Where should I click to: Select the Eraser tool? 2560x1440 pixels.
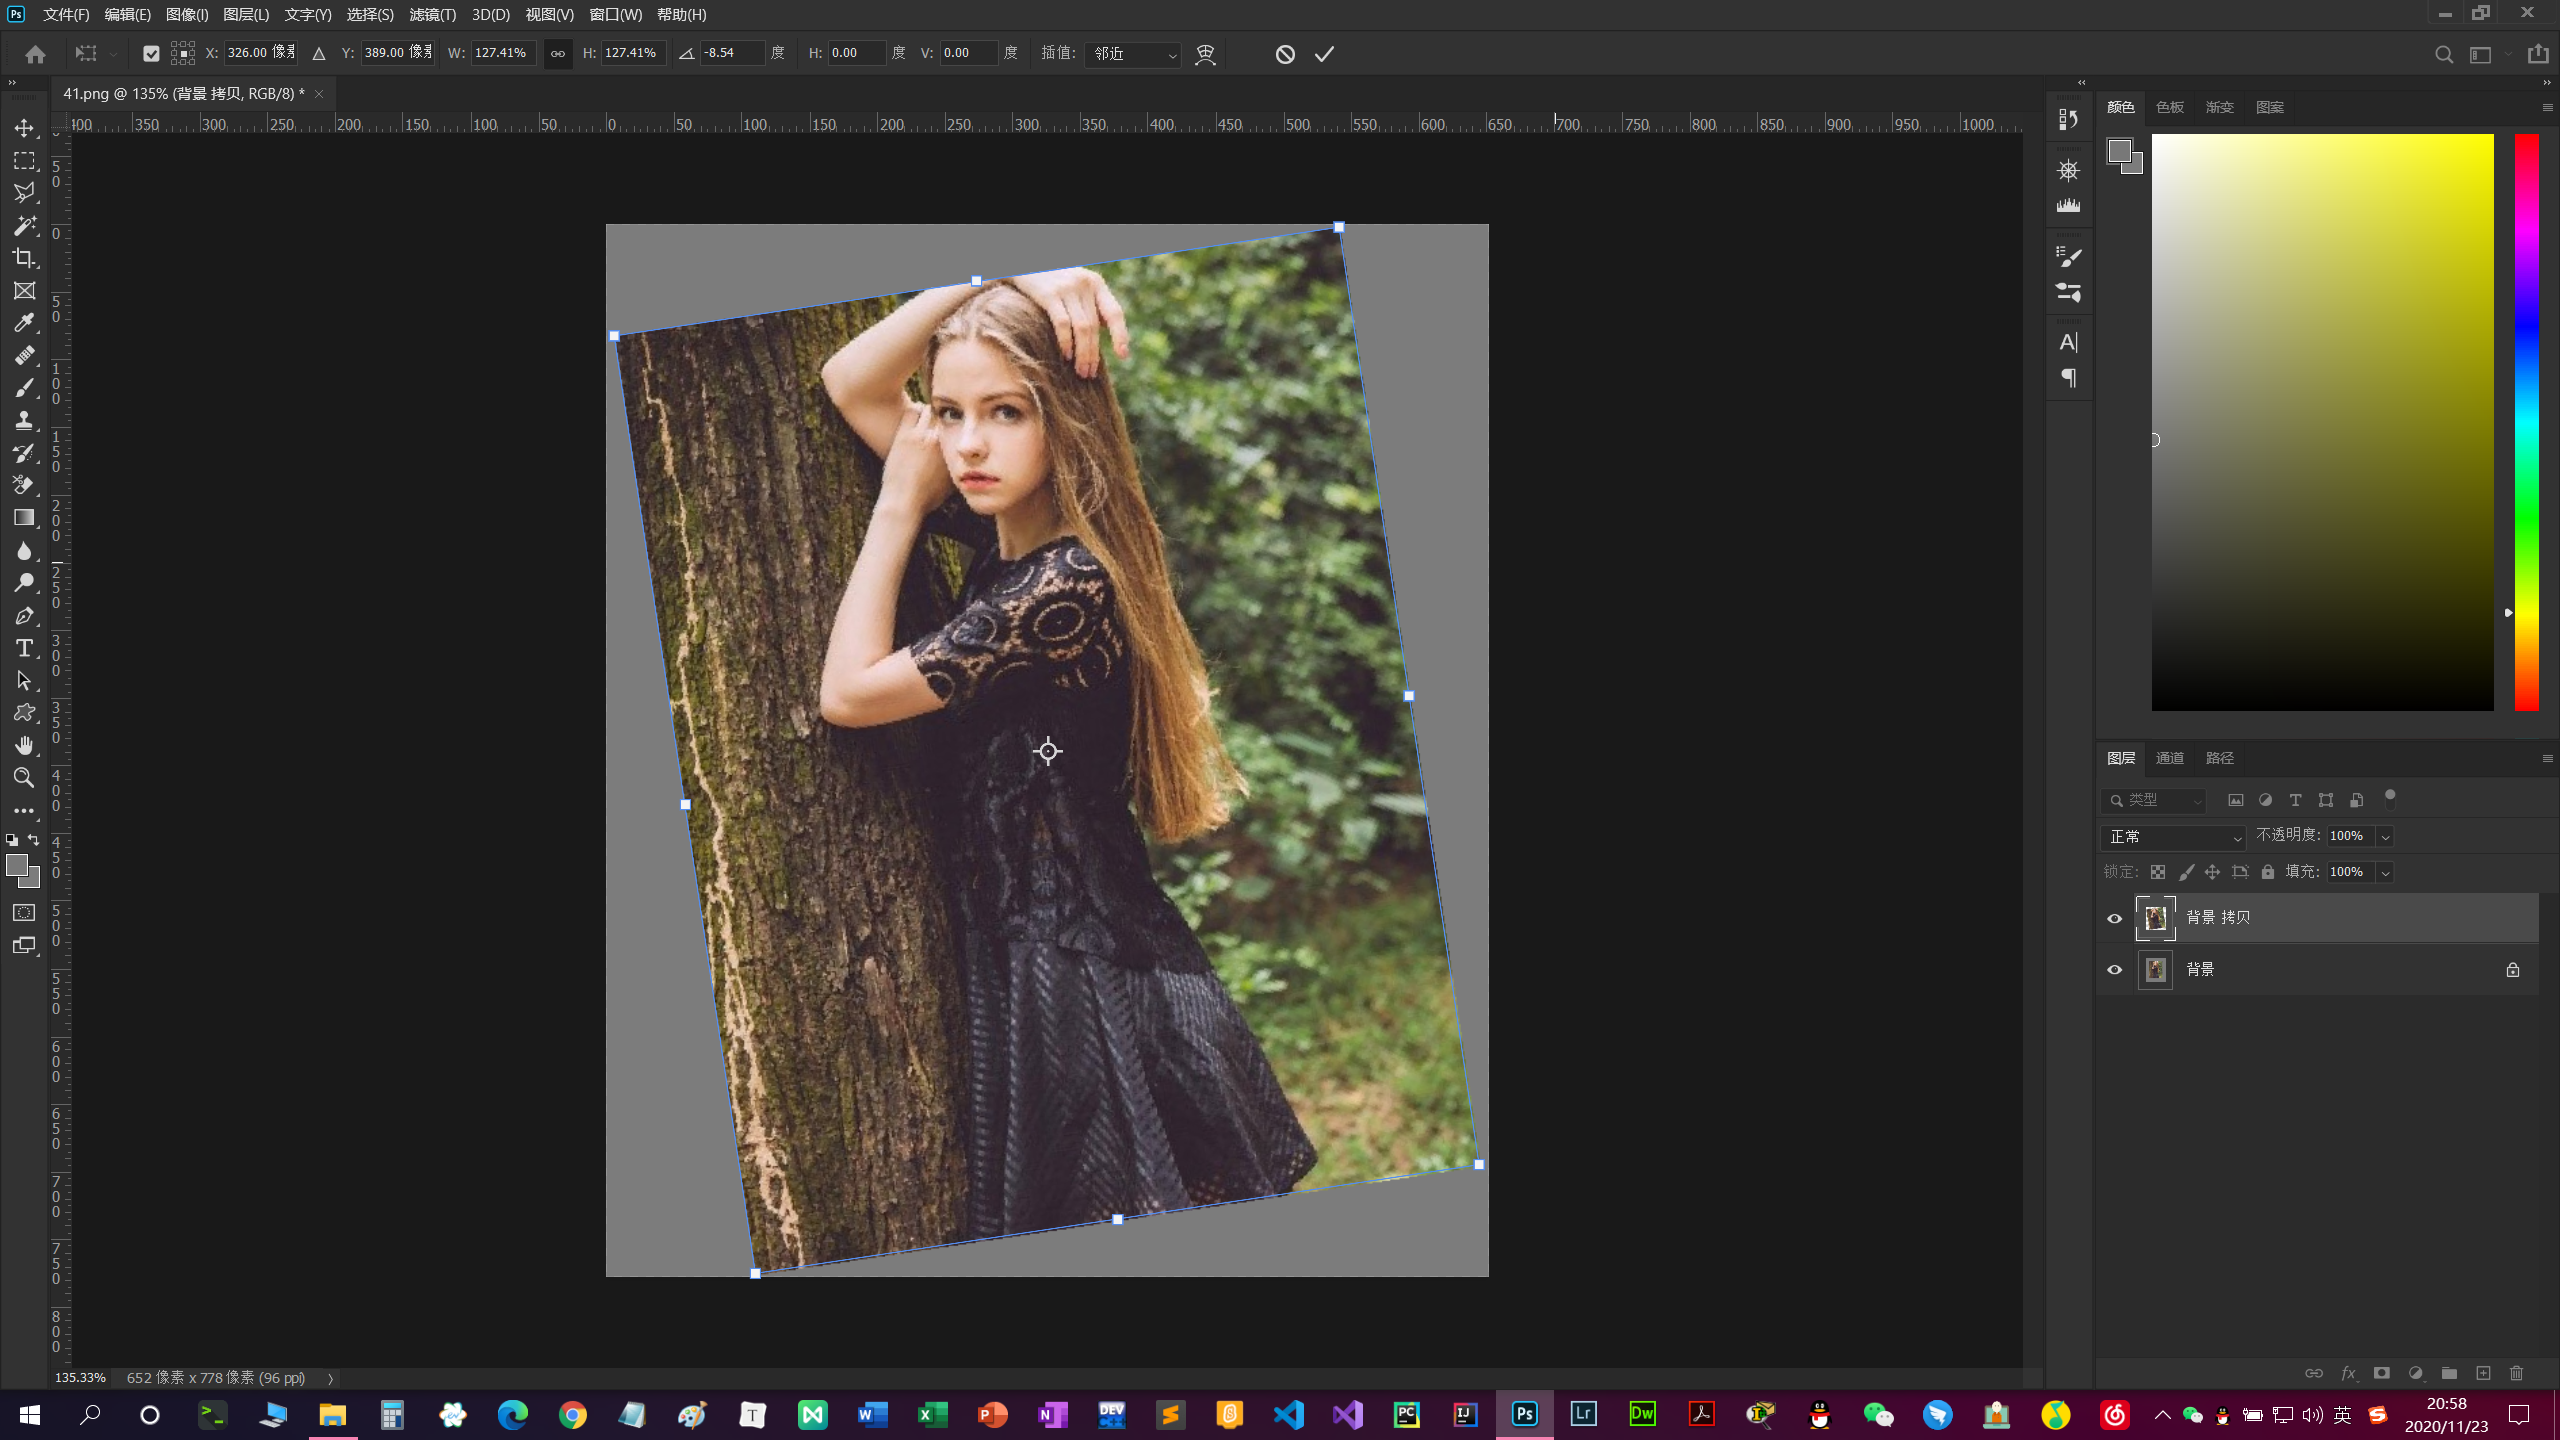click(x=24, y=486)
